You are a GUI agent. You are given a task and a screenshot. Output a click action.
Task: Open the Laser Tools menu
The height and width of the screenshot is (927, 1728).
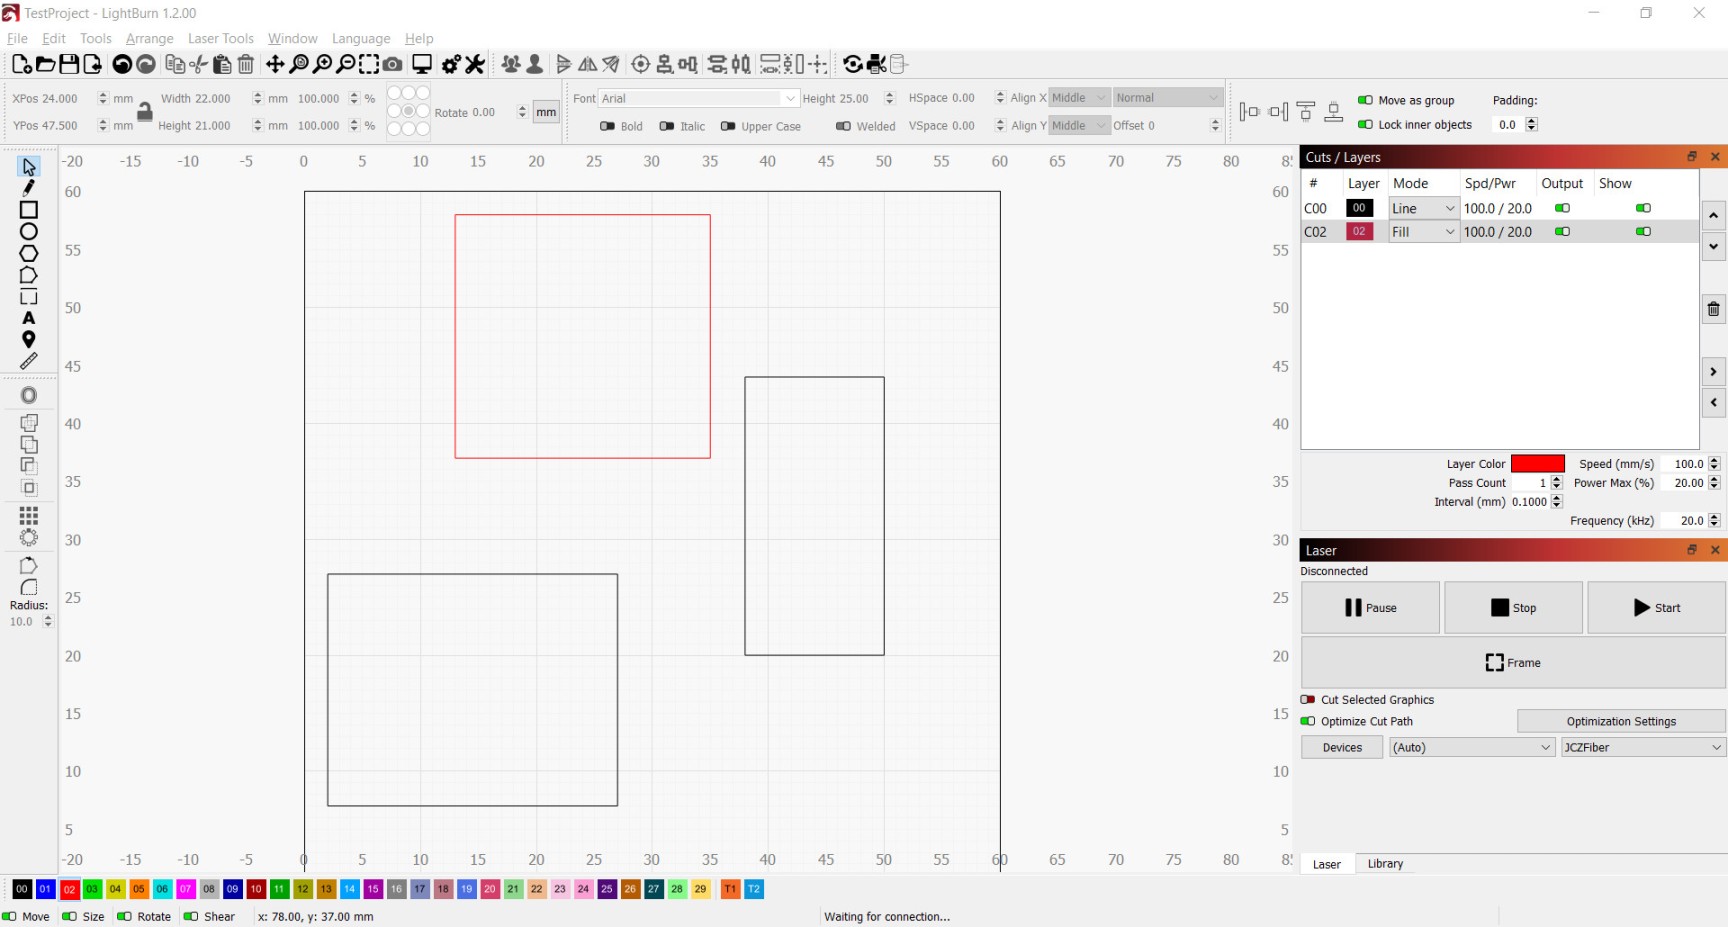tap(220, 39)
